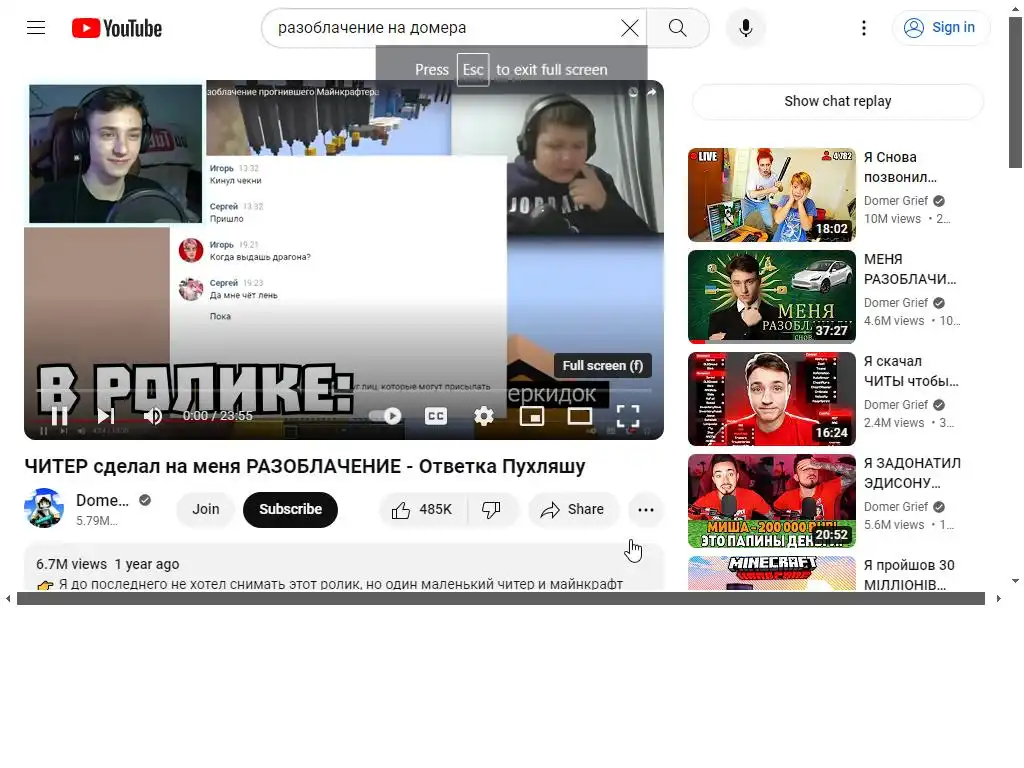1024x768 pixels.
Task: Click the video title text
Action: click(305, 466)
